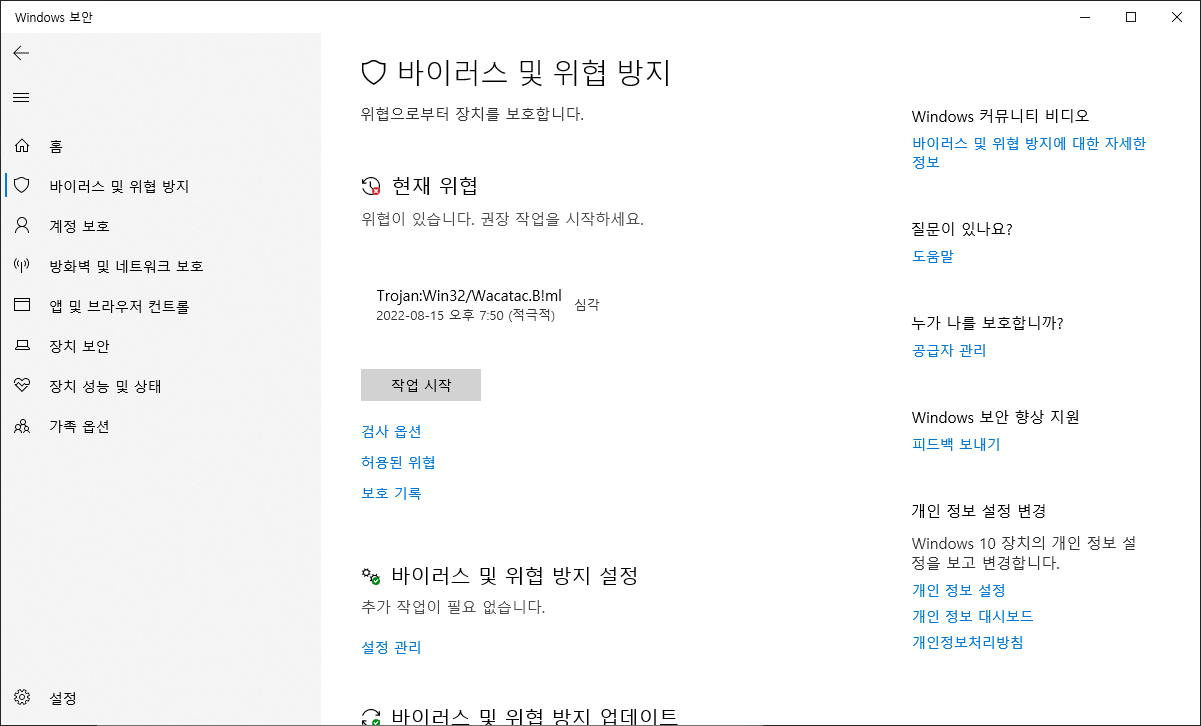Click the gear icon for 설정
The width and height of the screenshot is (1201, 726).
pos(22,698)
